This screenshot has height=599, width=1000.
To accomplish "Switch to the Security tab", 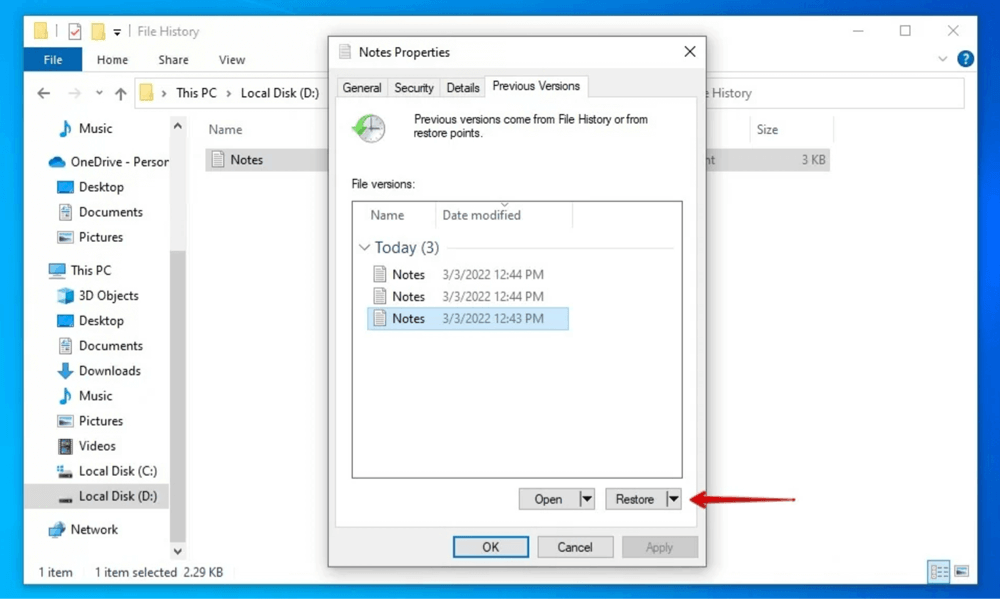I will click(x=413, y=87).
